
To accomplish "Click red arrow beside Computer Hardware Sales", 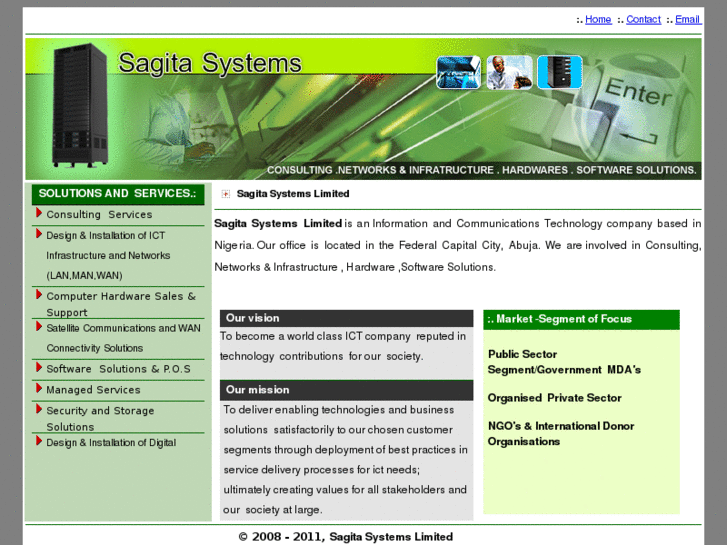I will (39, 295).
